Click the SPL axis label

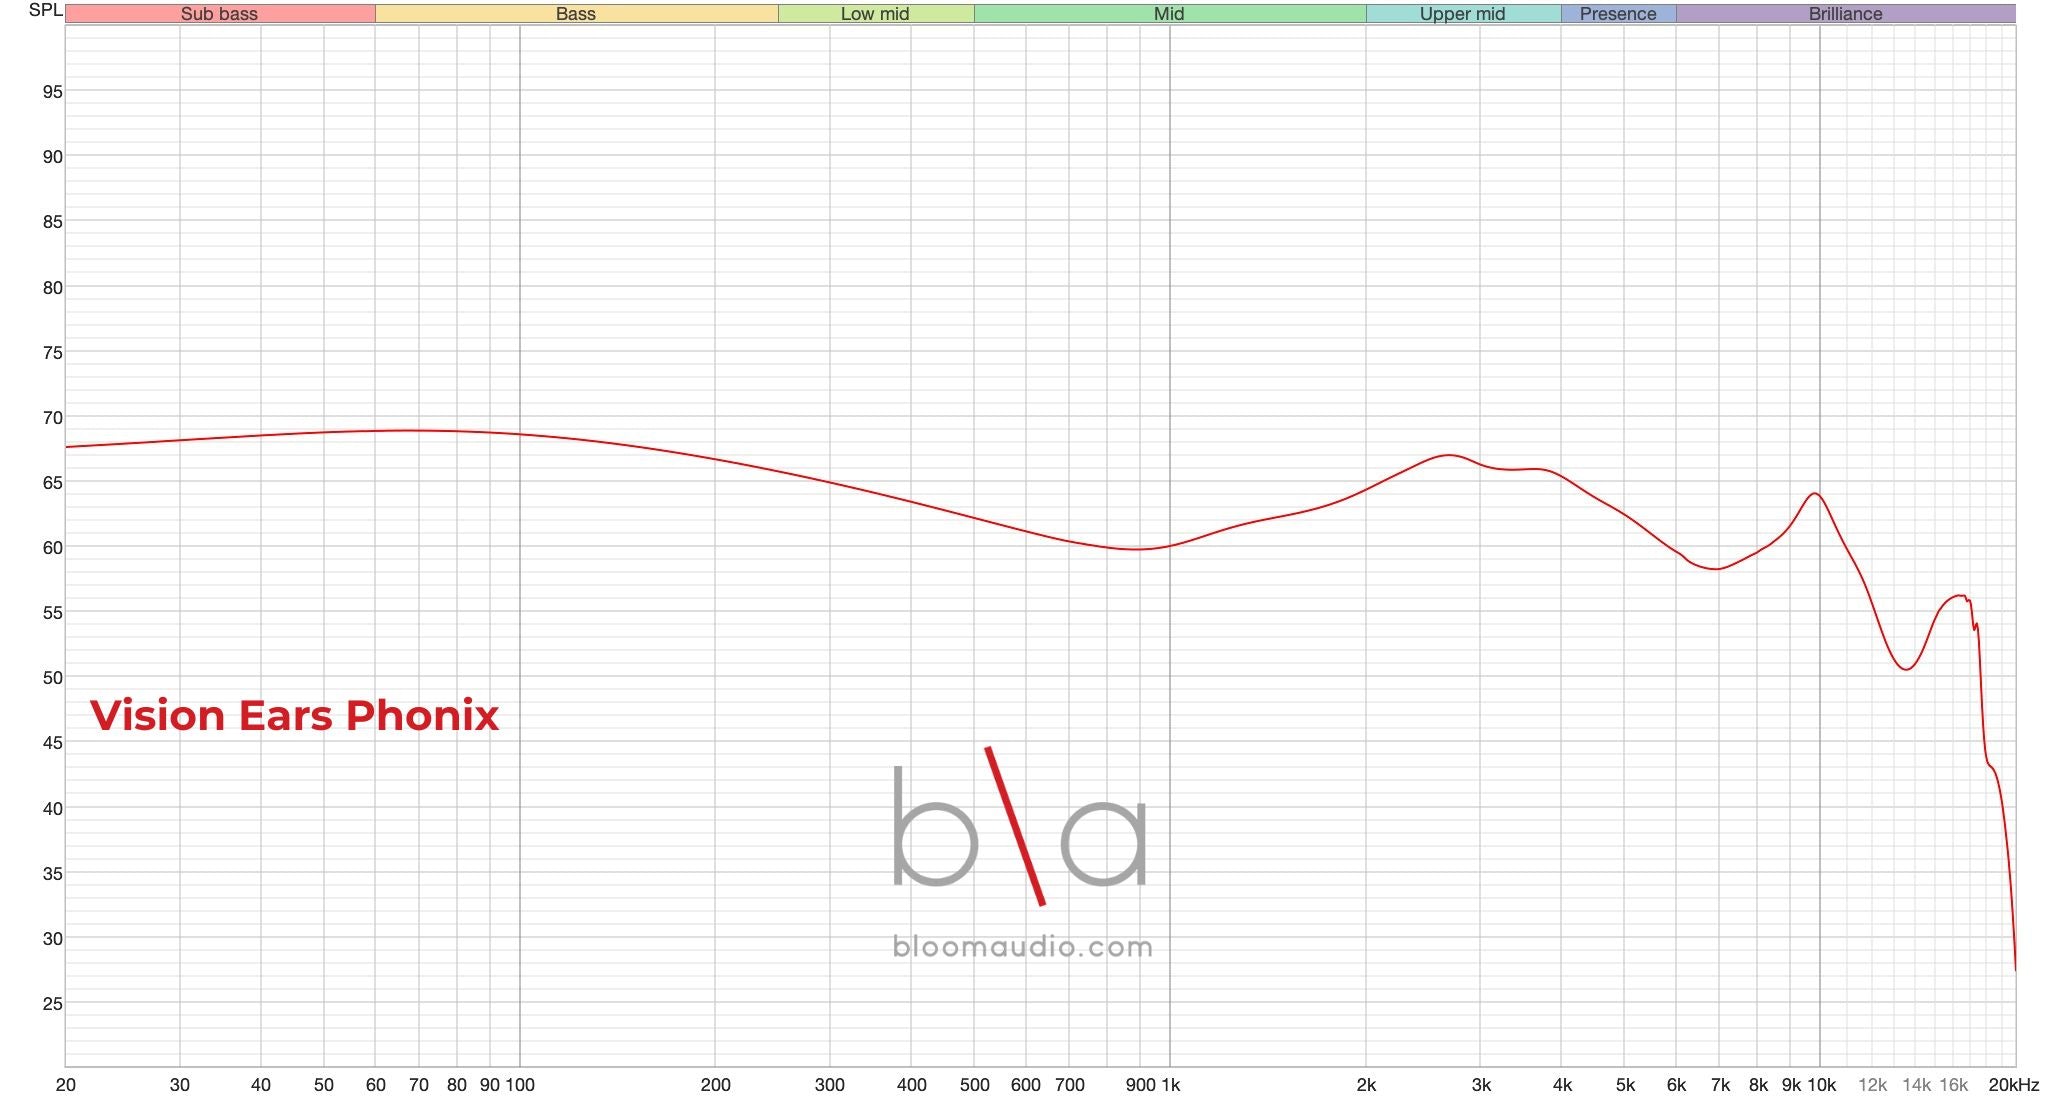45,10
